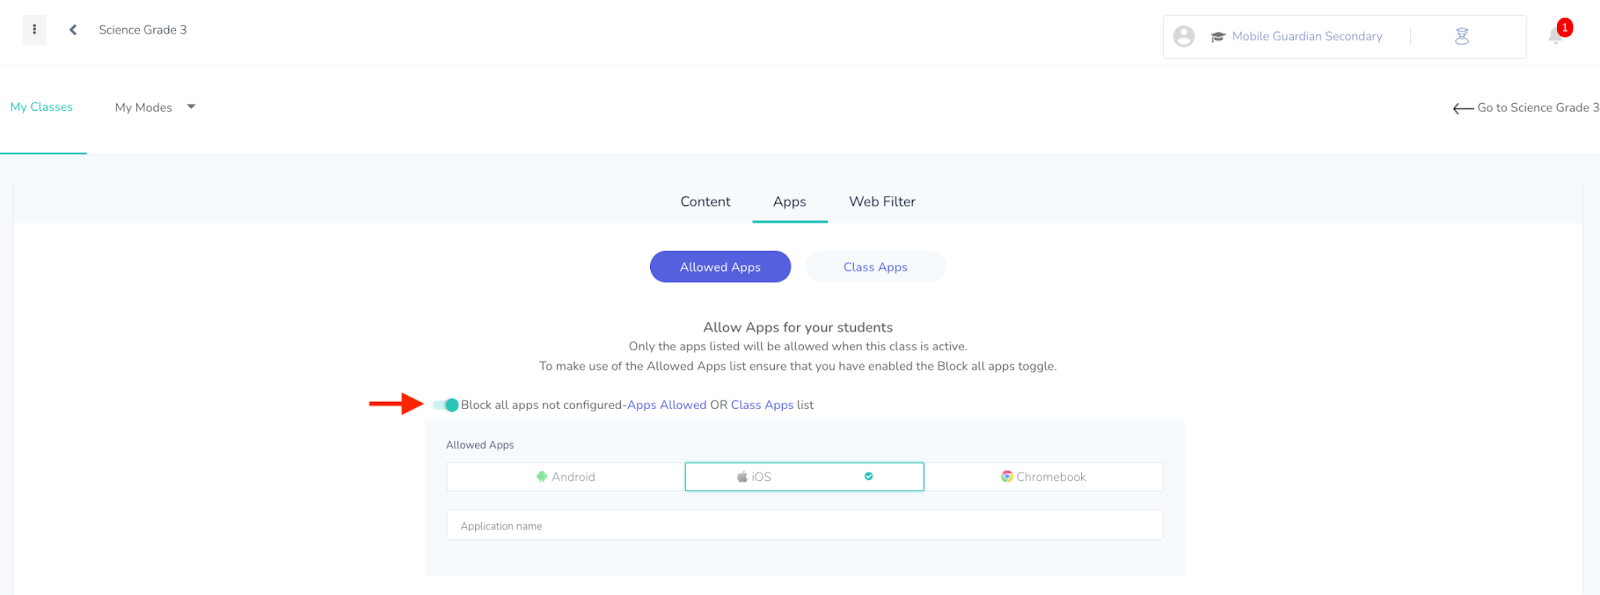Follow the Apps Allowed link in toggle label
This screenshot has height=595, width=1600.
point(667,405)
